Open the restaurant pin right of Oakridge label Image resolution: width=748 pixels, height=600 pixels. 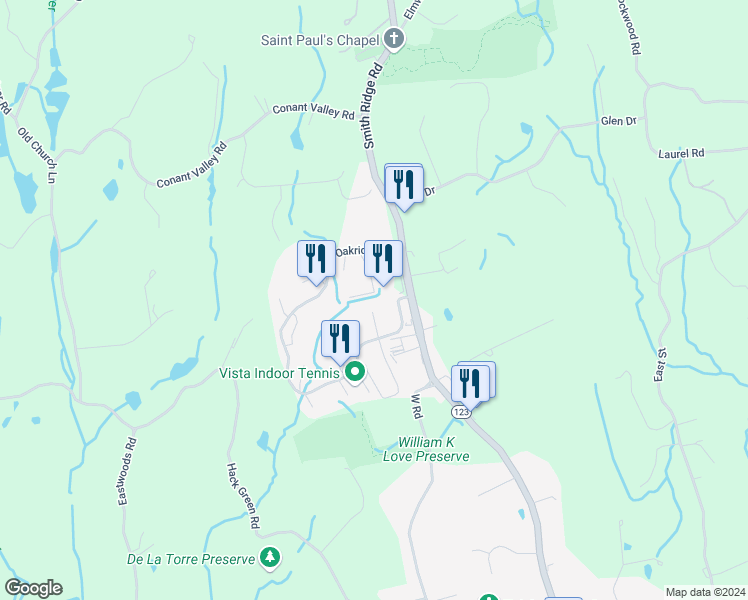pyautogui.click(x=383, y=263)
